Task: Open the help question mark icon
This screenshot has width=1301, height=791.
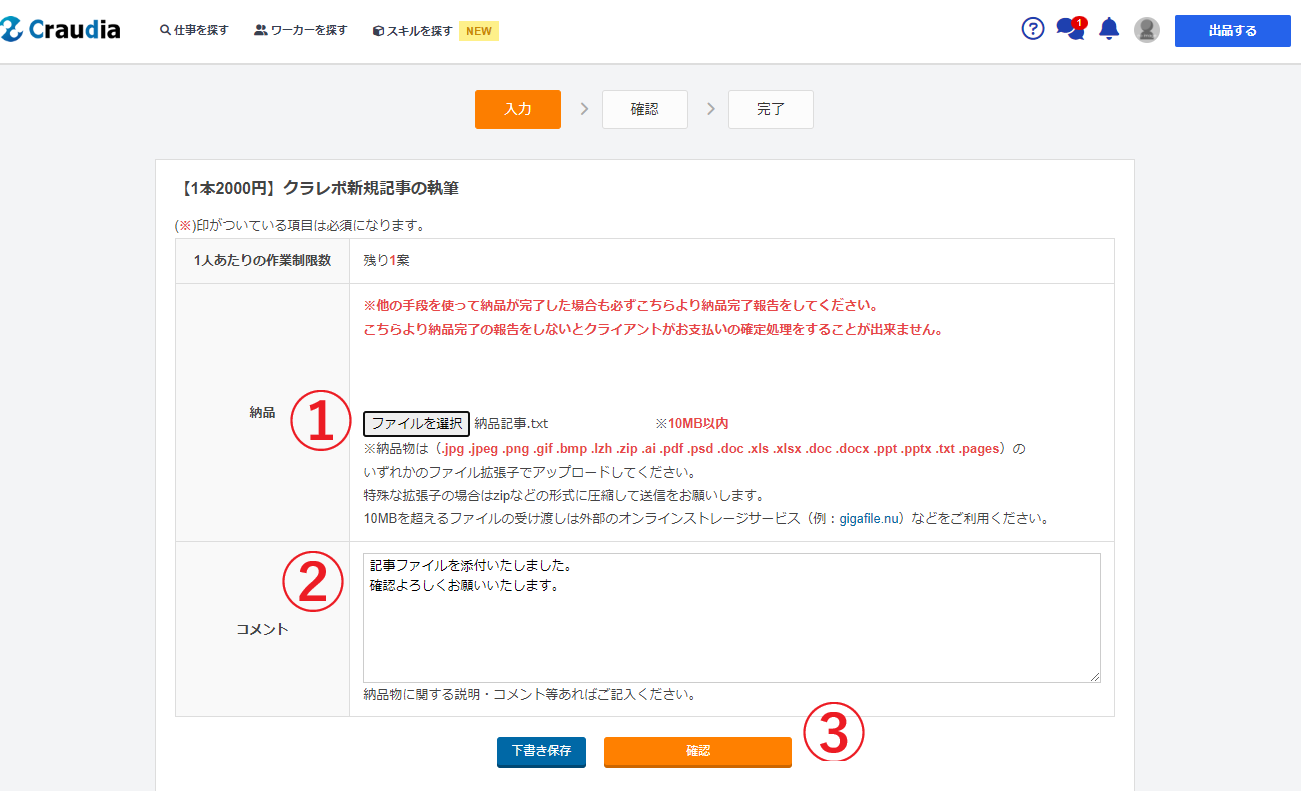Action: [1032, 29]
